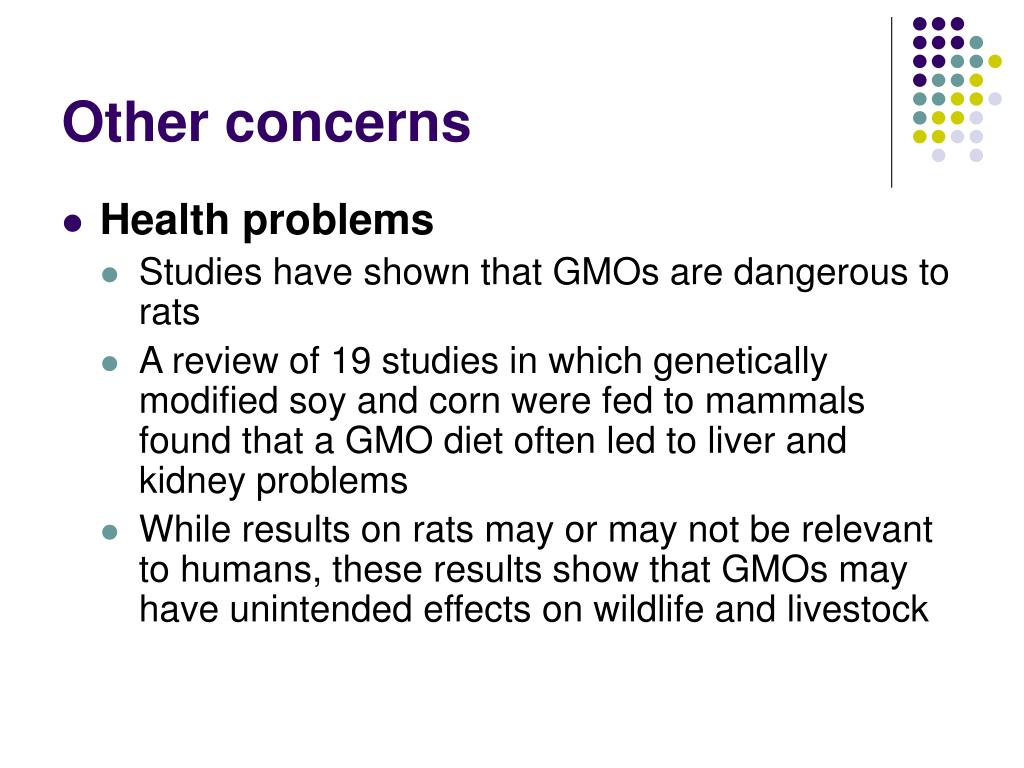Click the 'Other concerns' slide title
Image resolution: width=1024 pixels, height=768 pixels.
(266, 122)
